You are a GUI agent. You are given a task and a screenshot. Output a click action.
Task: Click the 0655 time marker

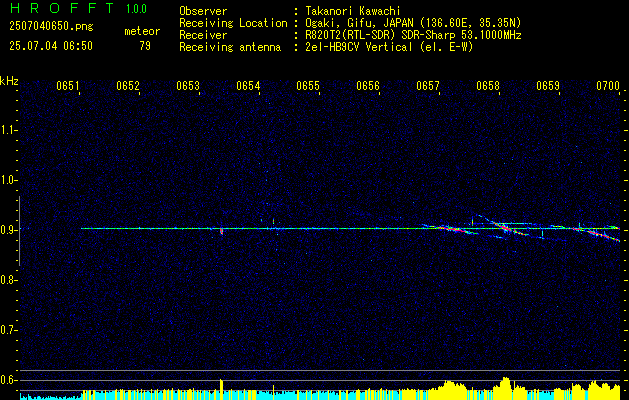(308, 86)
